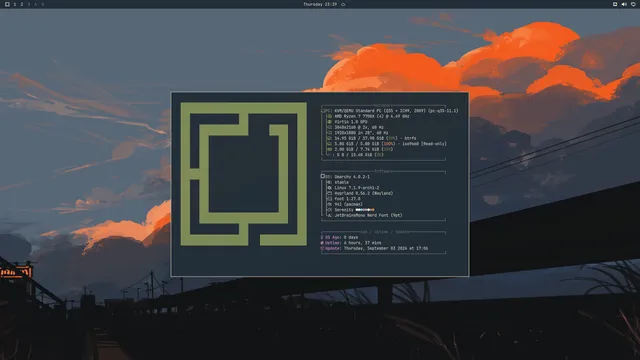
Task: Click the green Omarchy ASCII logo in the terminal
Action: click(x=244, y=174)
